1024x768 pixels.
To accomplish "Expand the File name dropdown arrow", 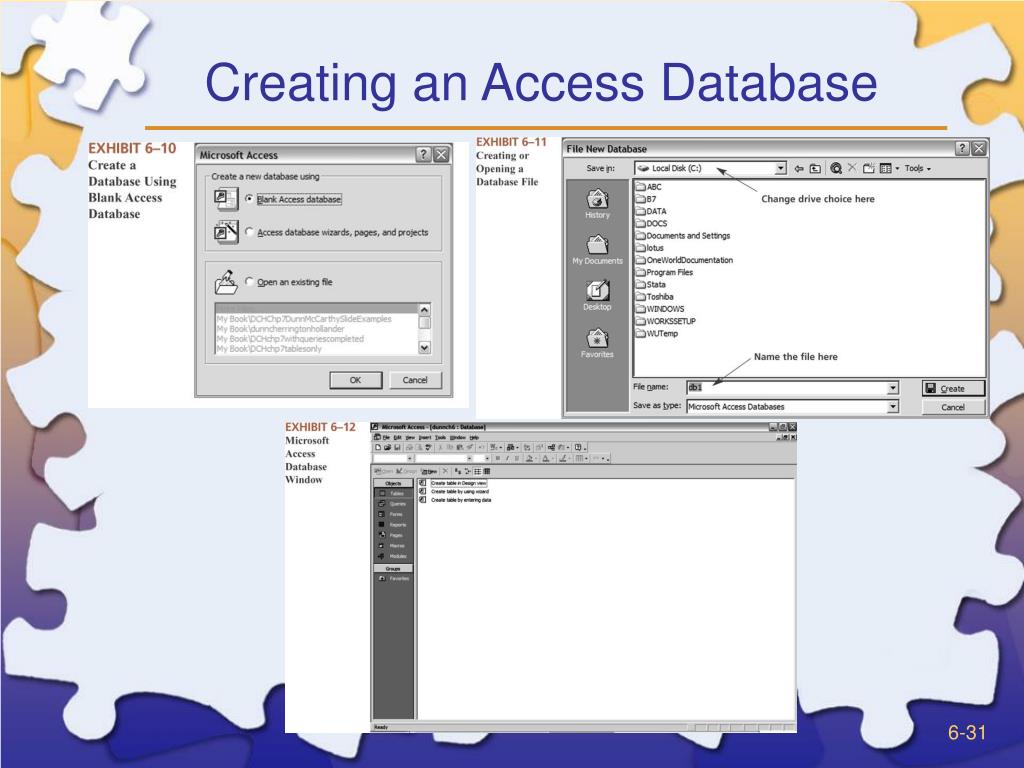I will [x=893, y=388].
